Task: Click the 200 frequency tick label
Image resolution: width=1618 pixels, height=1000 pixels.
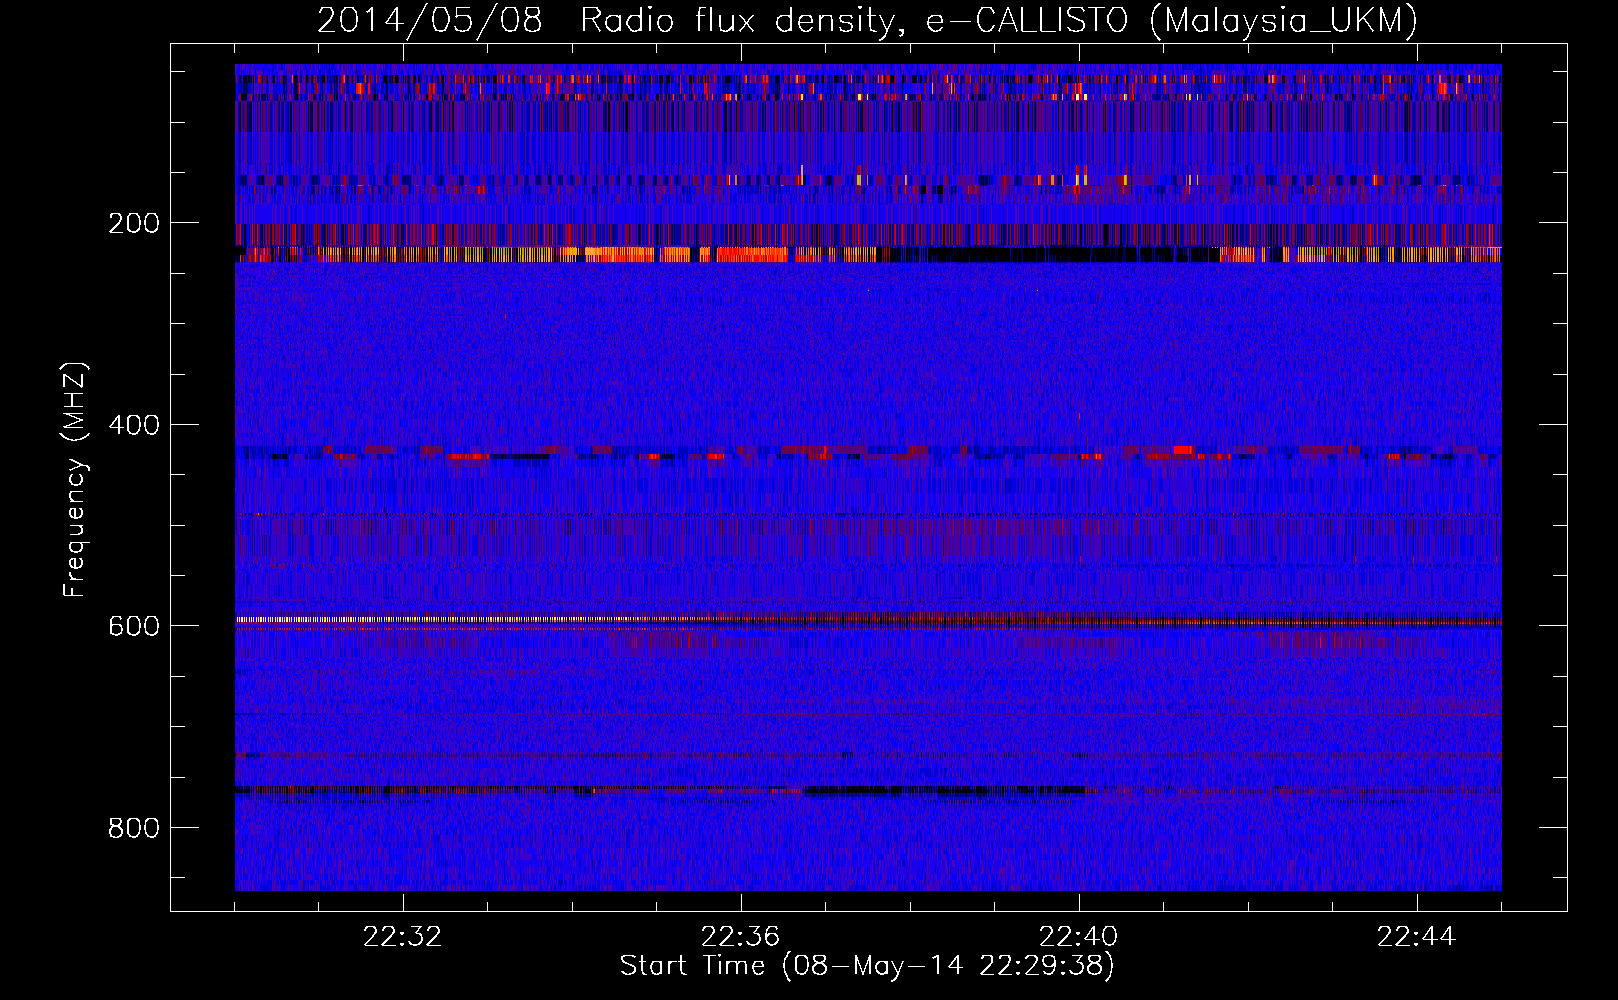Action: click(x=134, y=223)
